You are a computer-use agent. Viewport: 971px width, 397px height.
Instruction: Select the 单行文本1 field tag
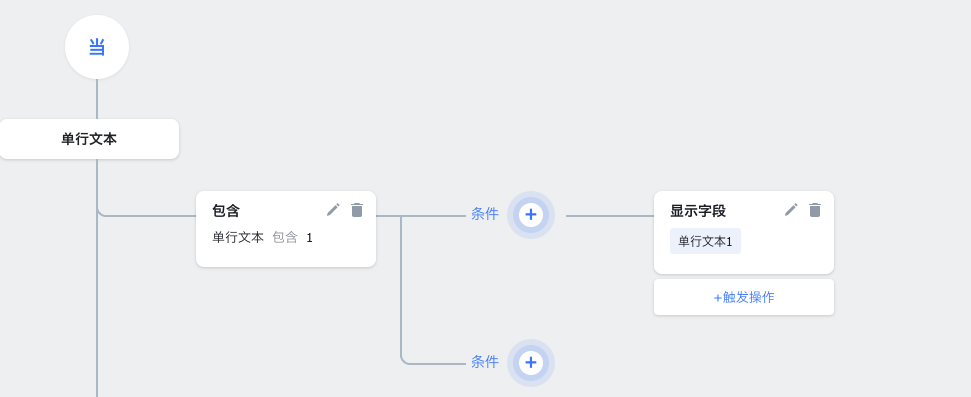click(705, 241)
